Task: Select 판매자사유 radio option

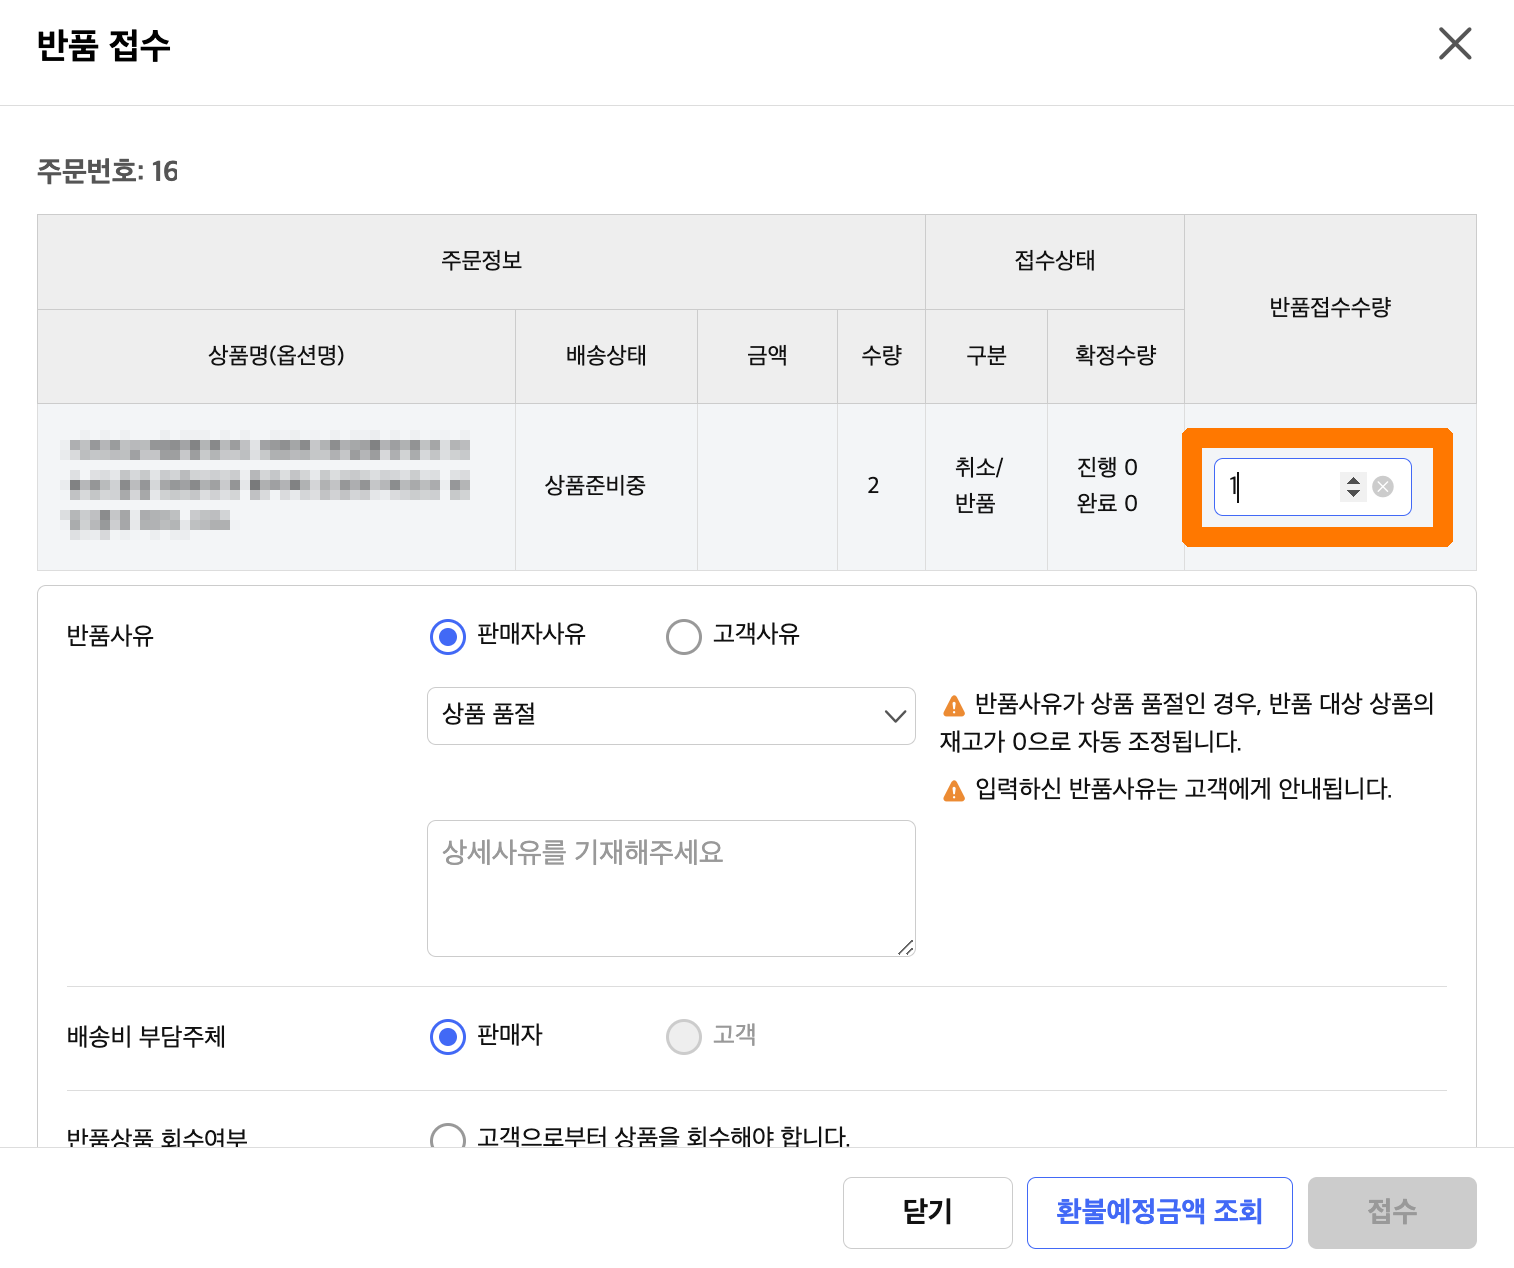Action: pos(448,636)
